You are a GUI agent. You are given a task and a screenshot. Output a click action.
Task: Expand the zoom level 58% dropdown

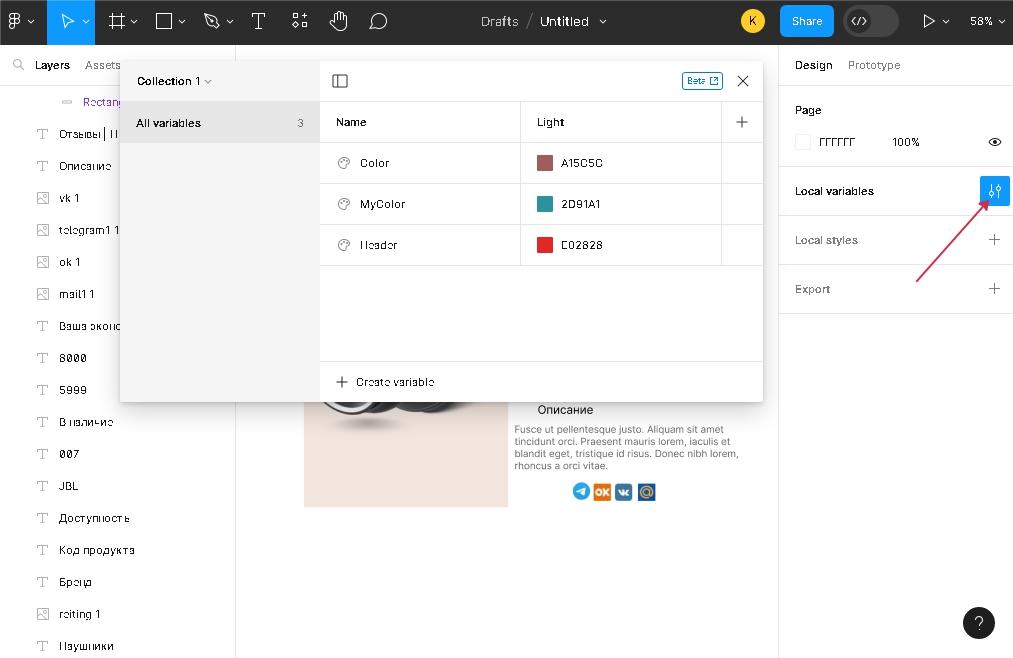(987, 21)
